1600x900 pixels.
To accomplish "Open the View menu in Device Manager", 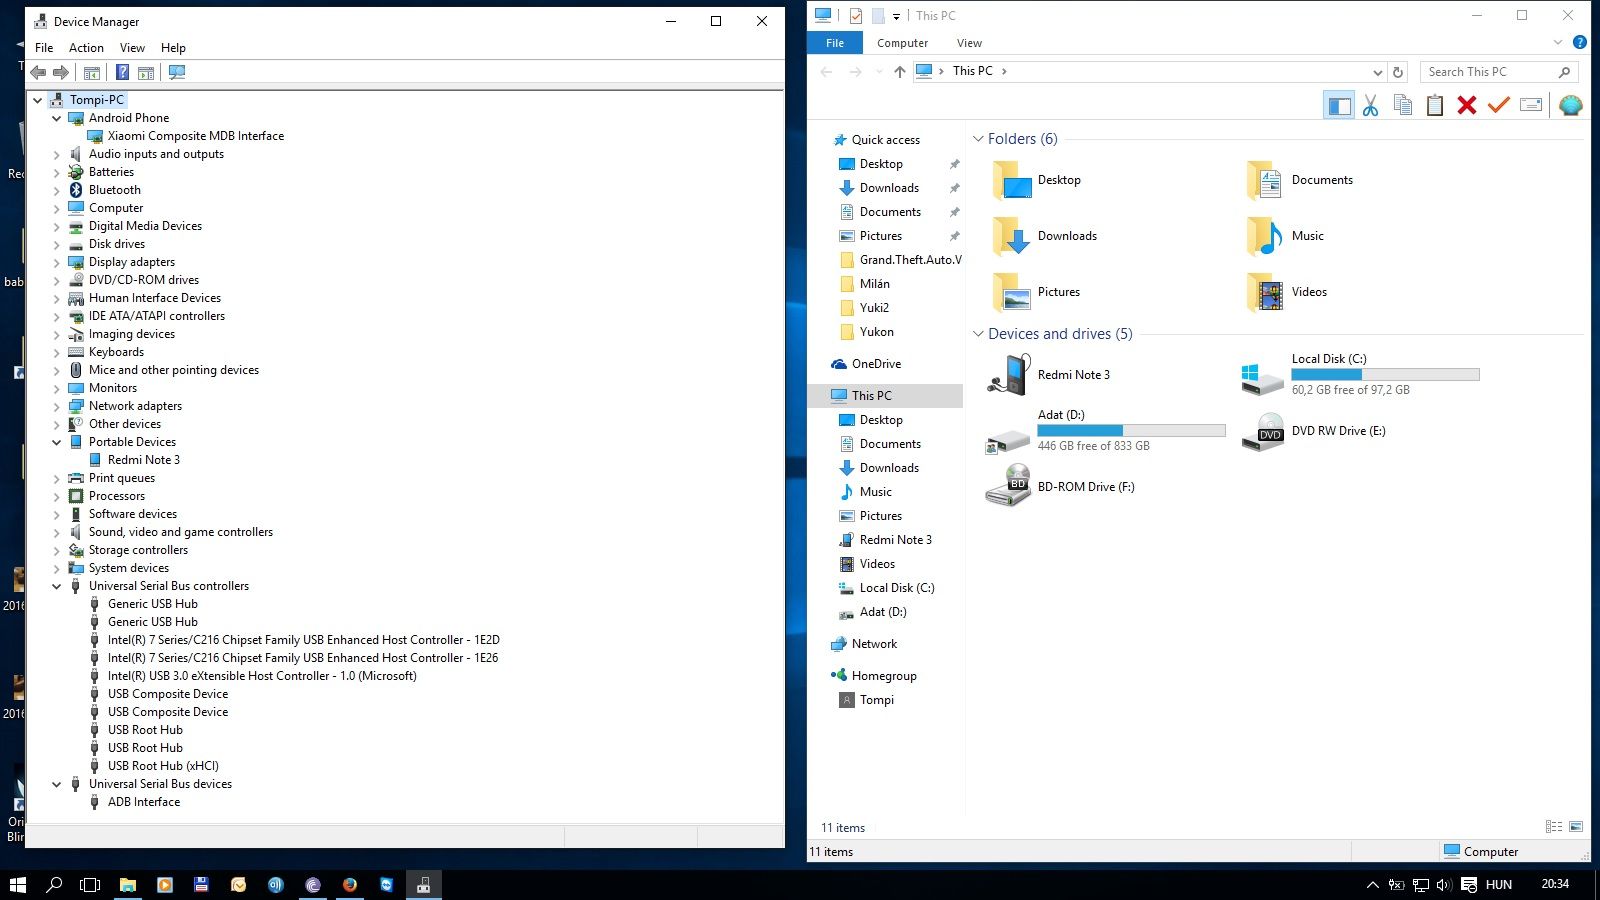I will point(132,47).
